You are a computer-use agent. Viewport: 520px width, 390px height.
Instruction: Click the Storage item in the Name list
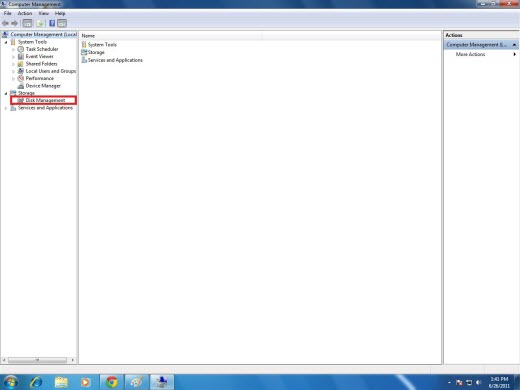point(96,52)
